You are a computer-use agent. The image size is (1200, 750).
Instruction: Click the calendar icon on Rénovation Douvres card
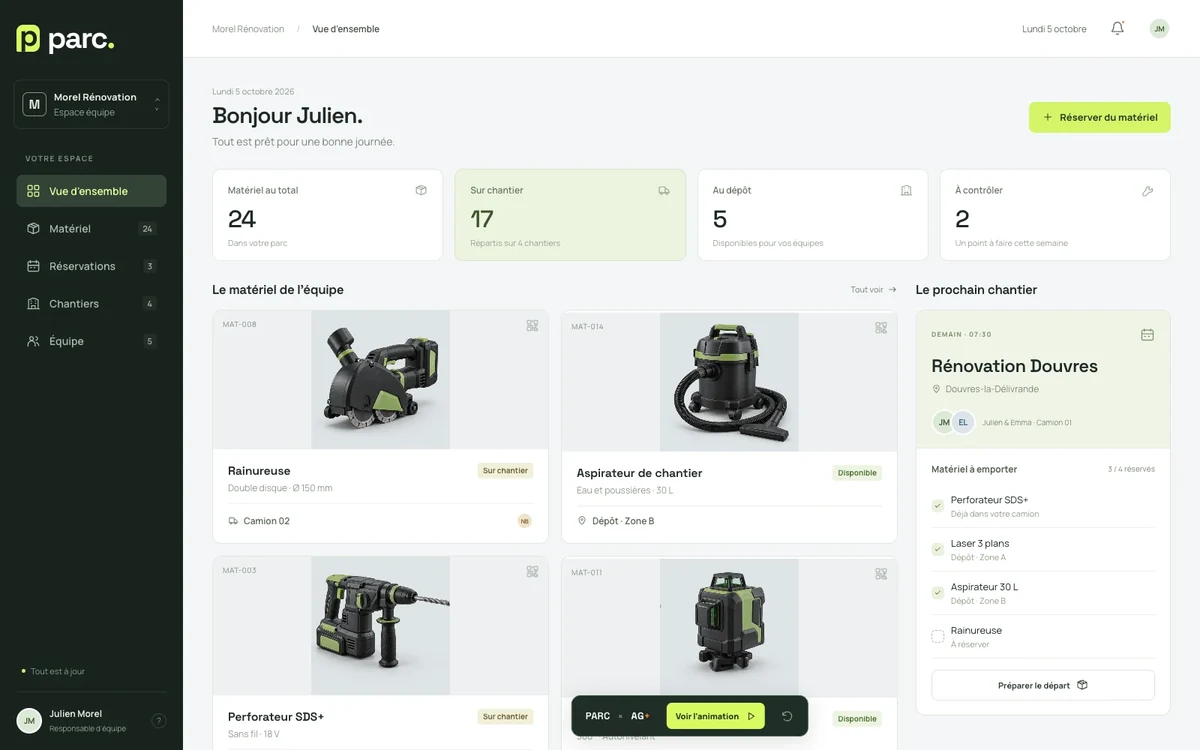(1147, 335)
